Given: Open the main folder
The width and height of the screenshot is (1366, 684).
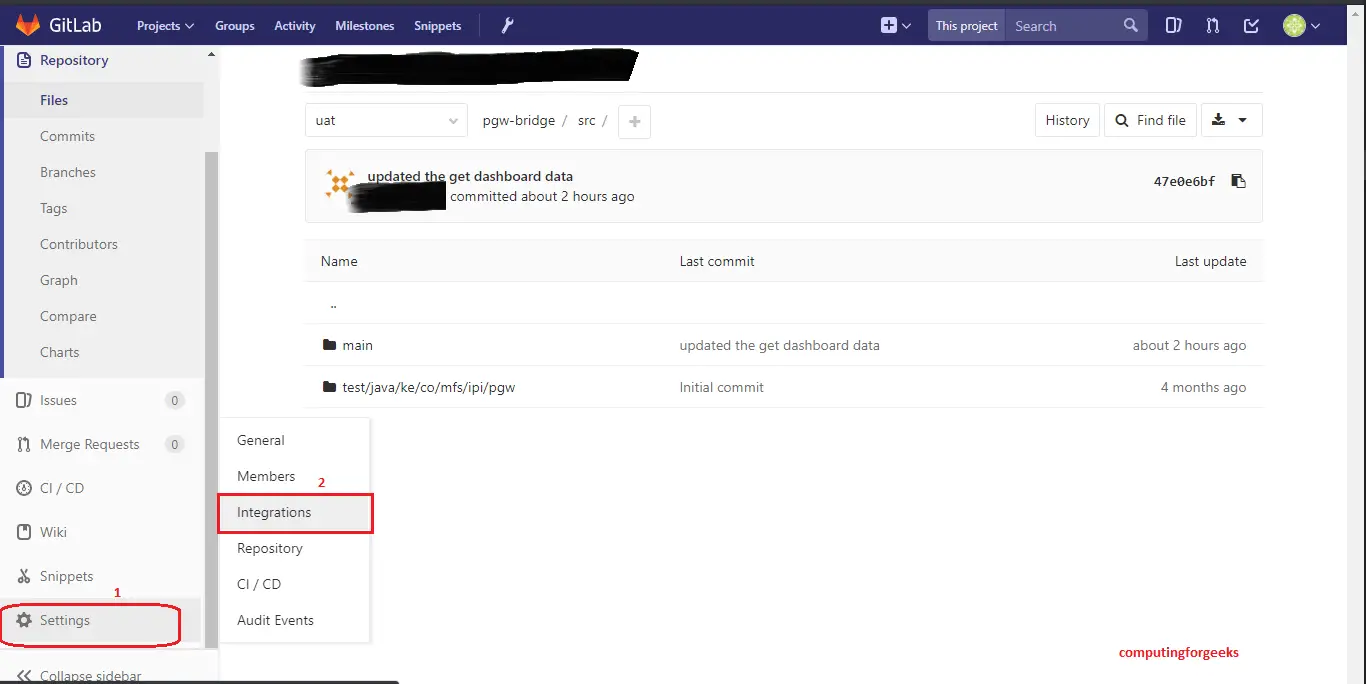Looking at the screenshot, I should pyautogui.click(x=357, y=345).
